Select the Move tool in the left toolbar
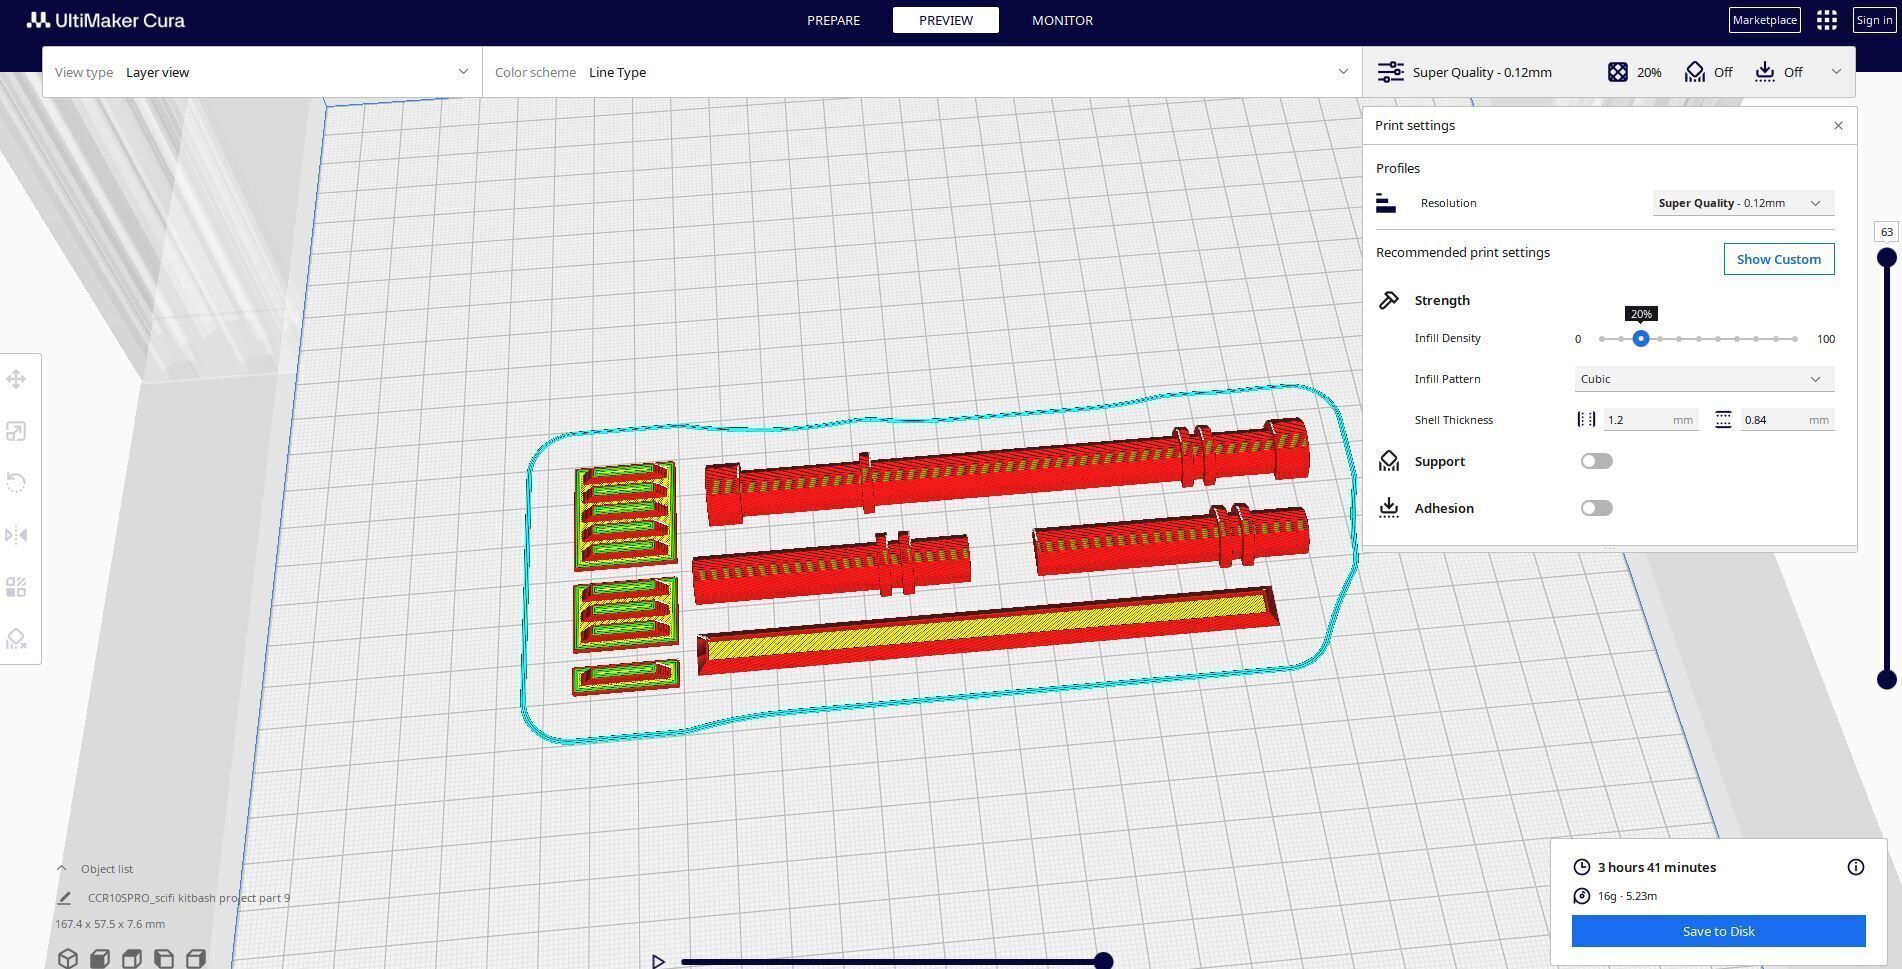Screen dimensions: 1902x969 (16, 379)
